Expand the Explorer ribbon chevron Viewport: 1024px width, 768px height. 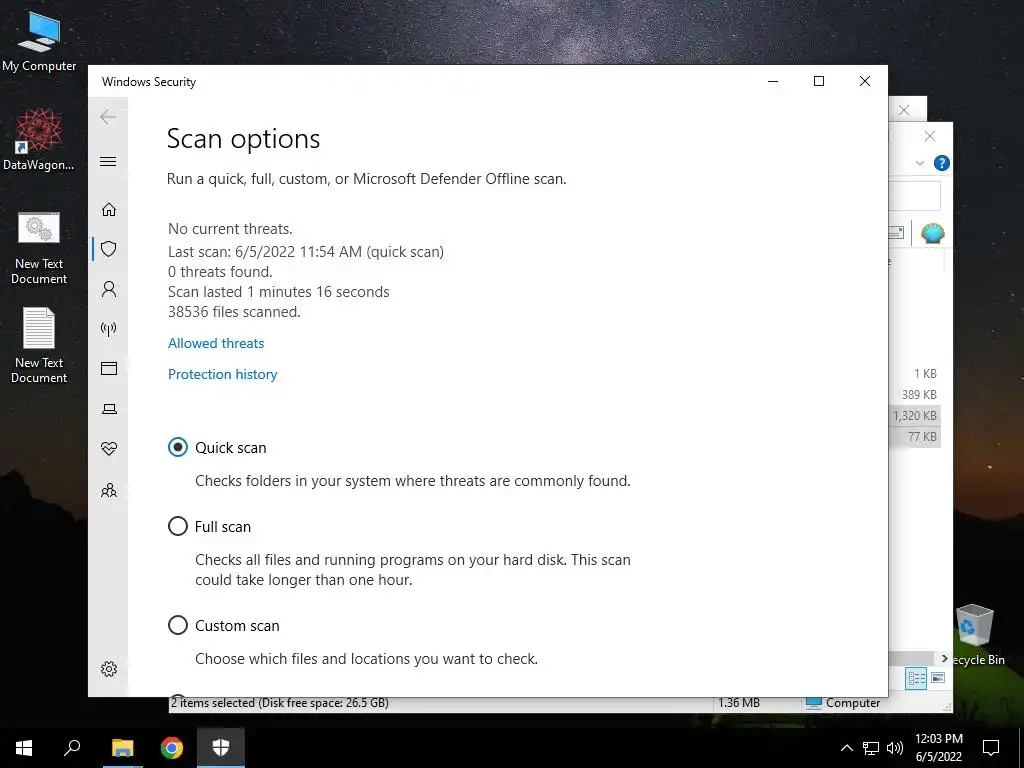(x=920, y=163)
